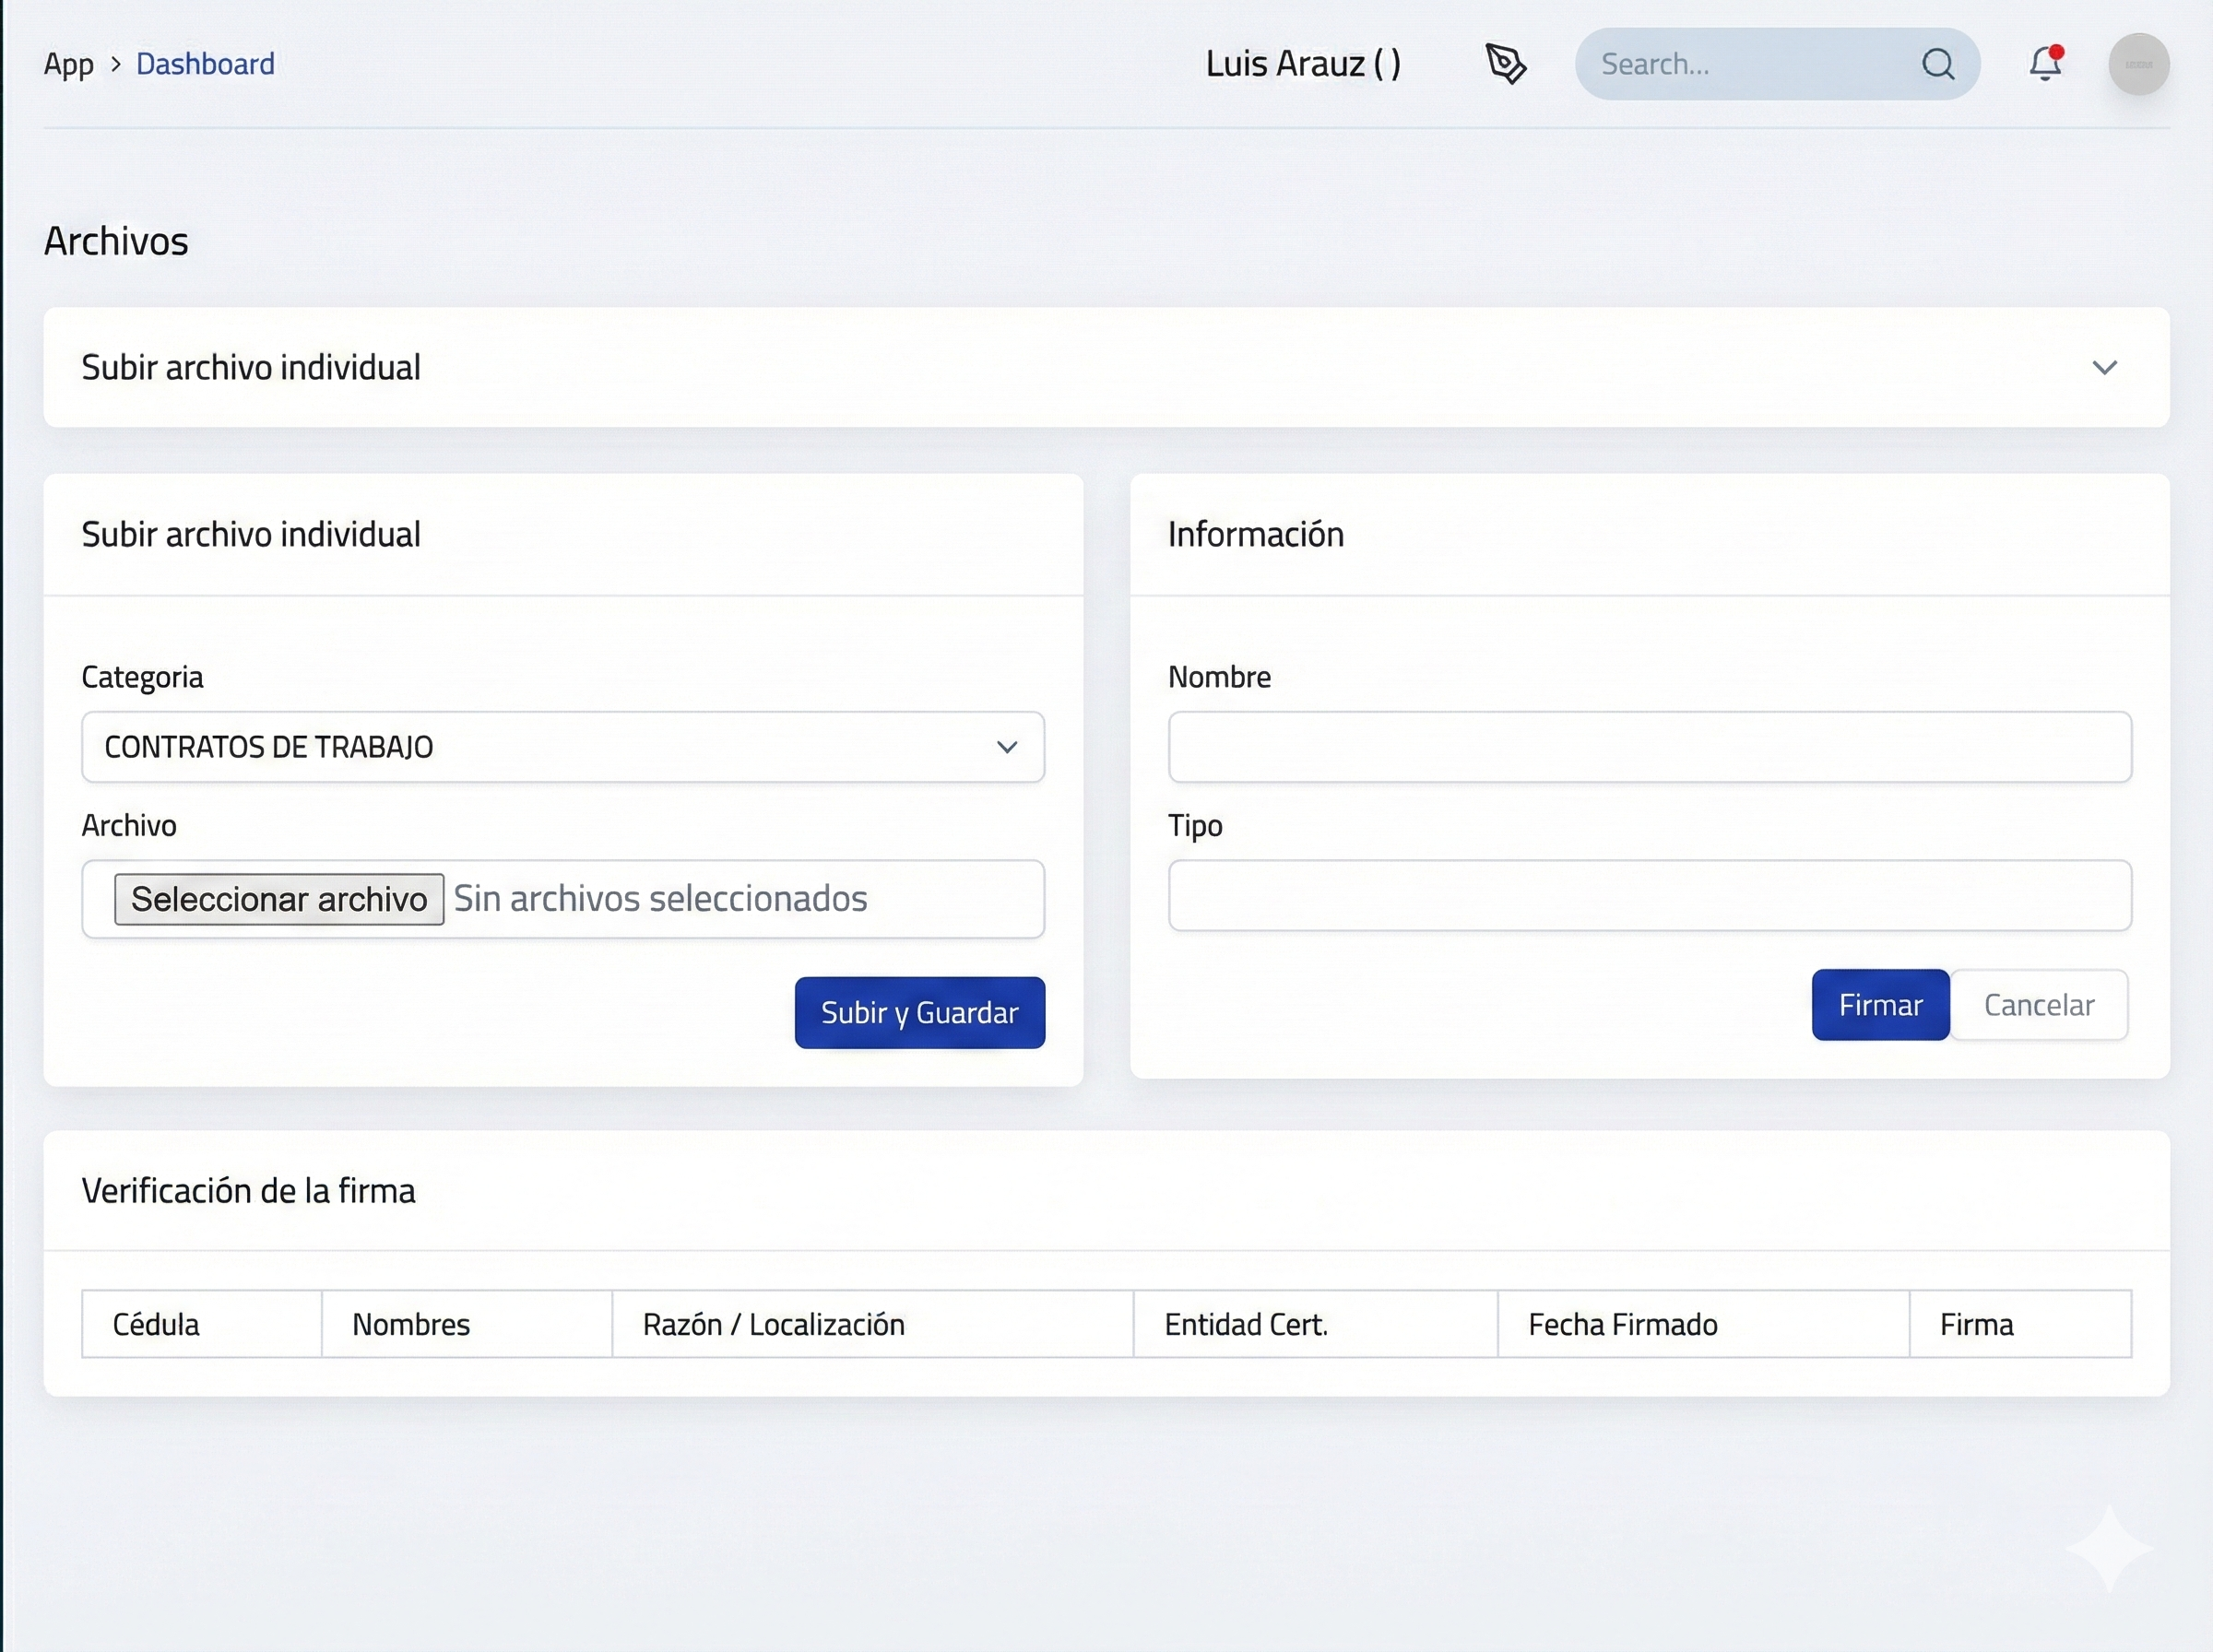Viewport: 2213px width, 1652px height.
Task: Click the Categoria dropdown arrow
Action: 1007,747
